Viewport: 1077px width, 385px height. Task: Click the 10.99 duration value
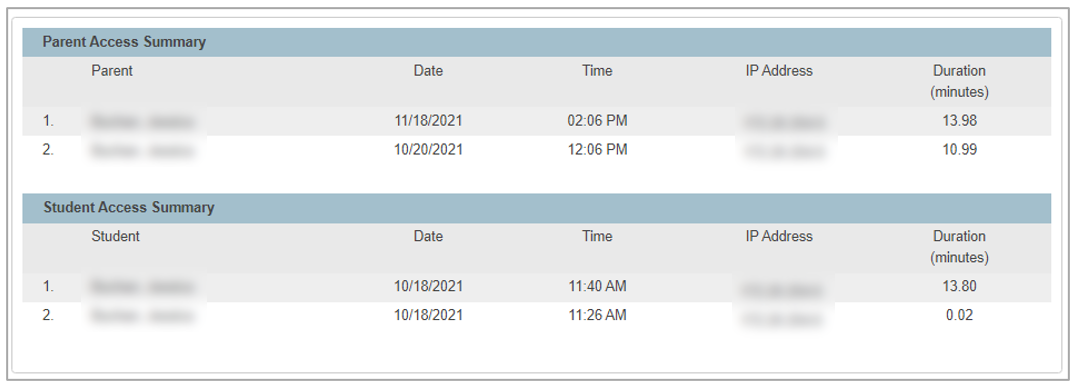click(x=959, y=150)
